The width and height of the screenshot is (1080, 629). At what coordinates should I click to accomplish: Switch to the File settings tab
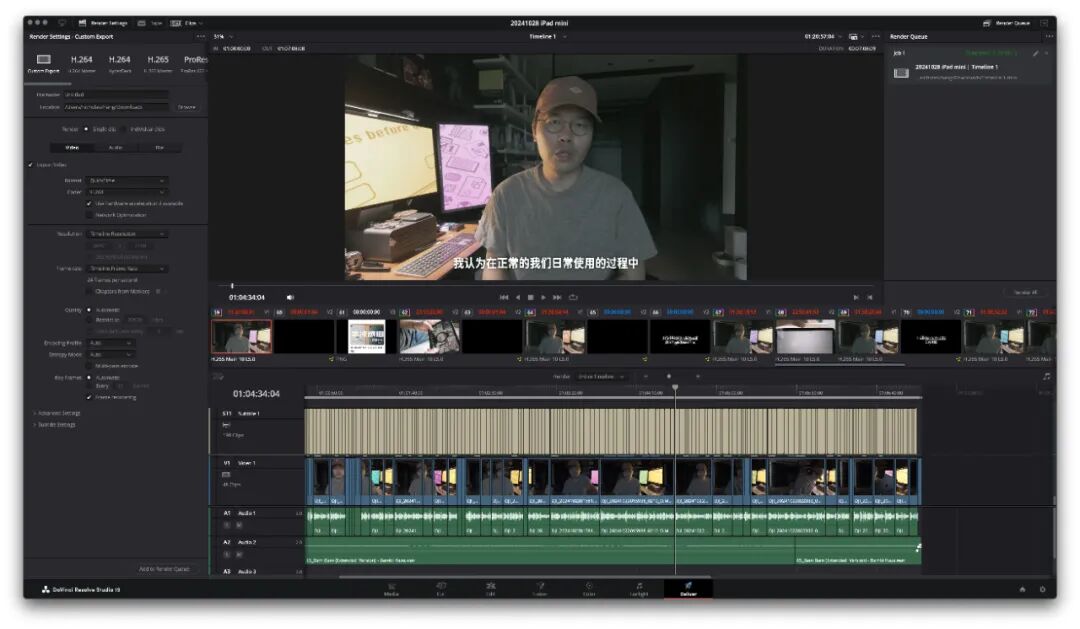coord(159,147)
